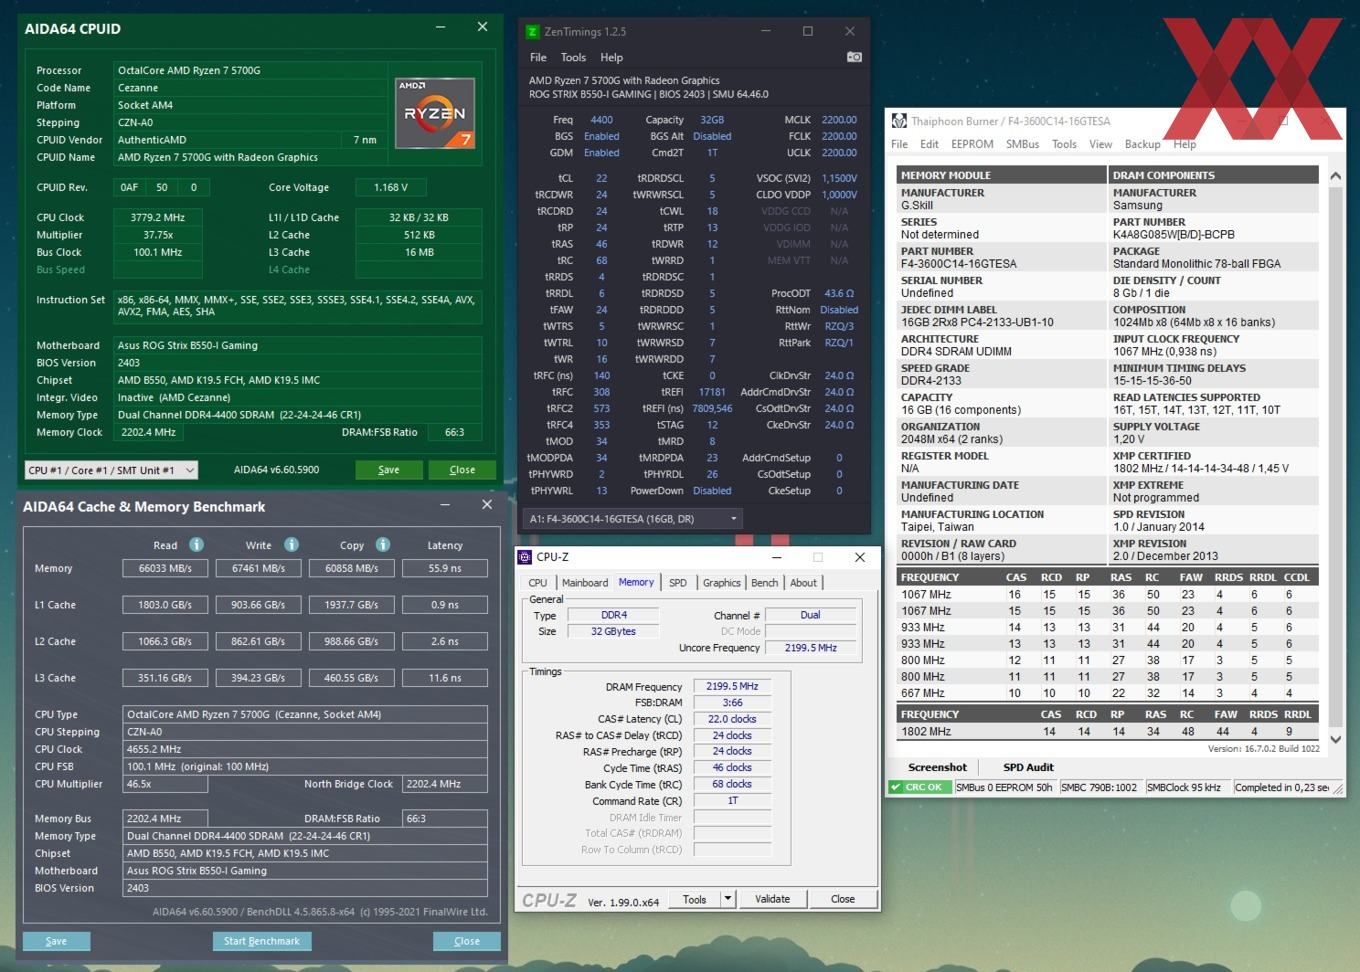1360x972 pixels.
Task: Click the L3 Cache latency 11.6 ns
Action: point(445,678)
